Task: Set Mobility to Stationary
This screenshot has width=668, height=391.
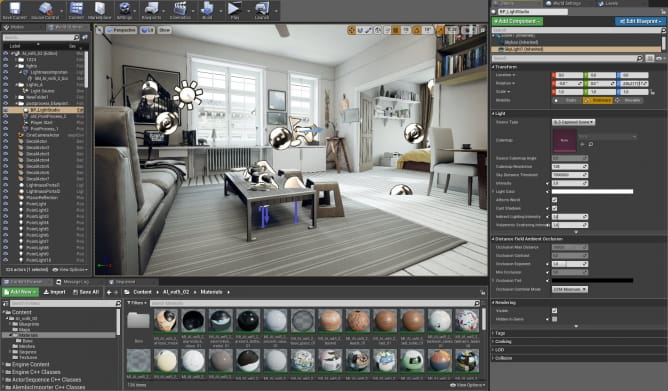Action: coord(597,100)
